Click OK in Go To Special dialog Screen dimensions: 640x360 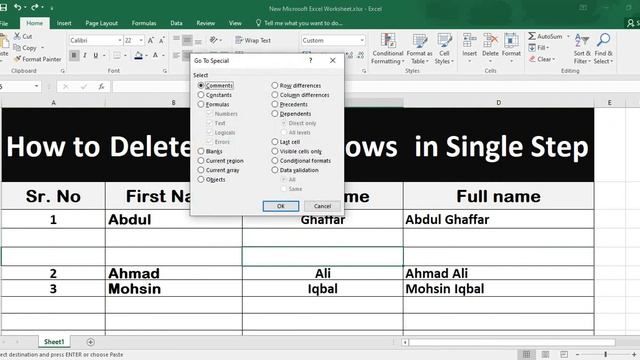point(281,206)
